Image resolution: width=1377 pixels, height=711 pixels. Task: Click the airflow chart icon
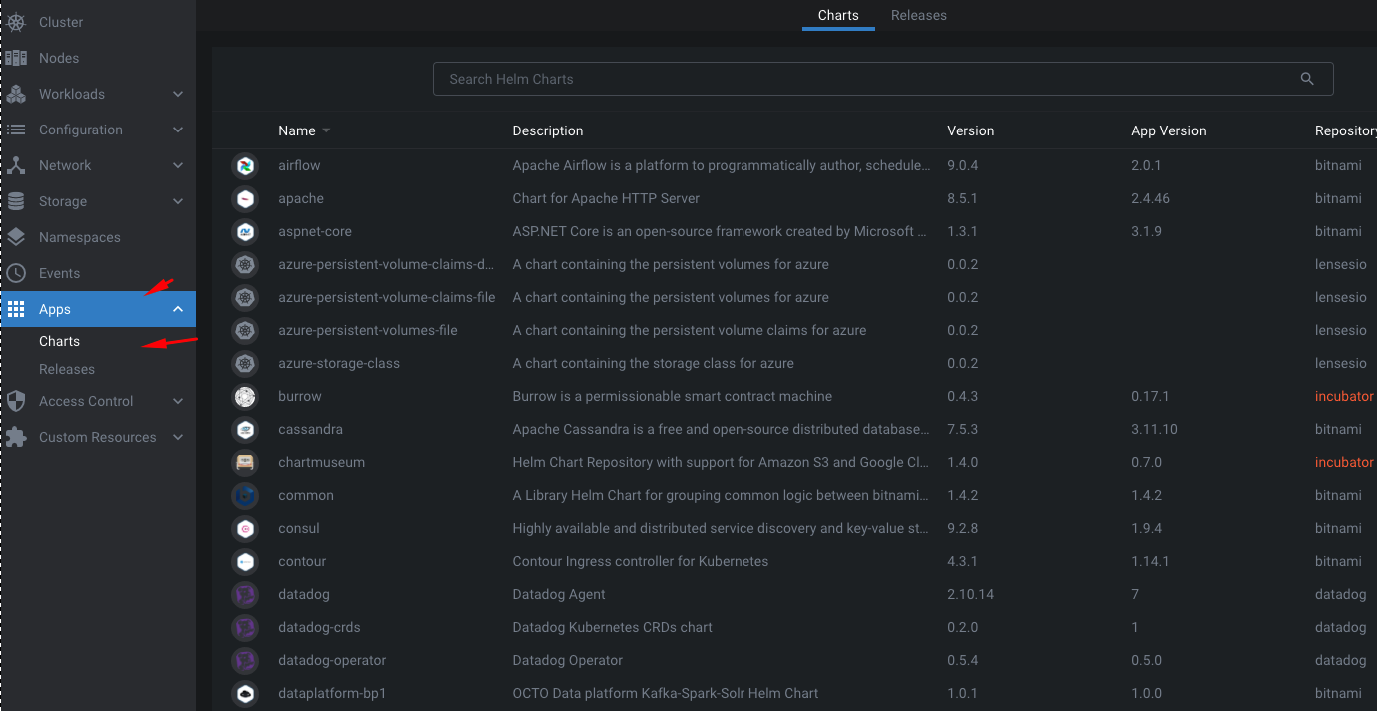point(244,165)
